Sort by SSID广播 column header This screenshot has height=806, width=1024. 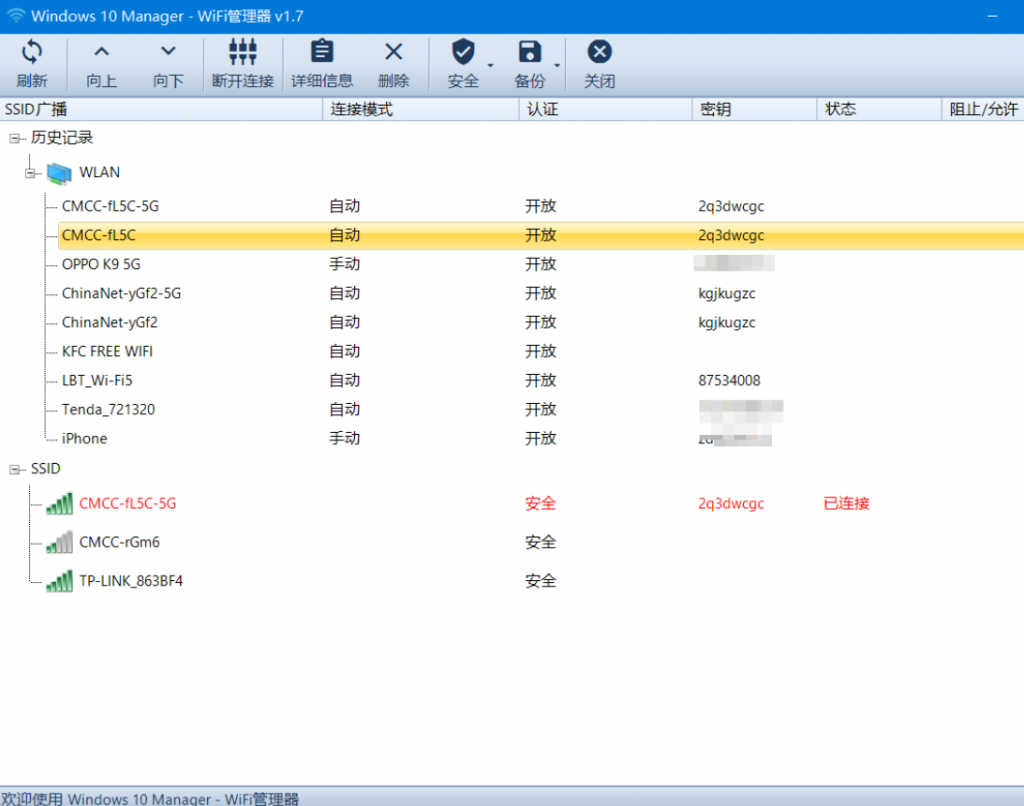pyautogui.click(x=161, y=109)
